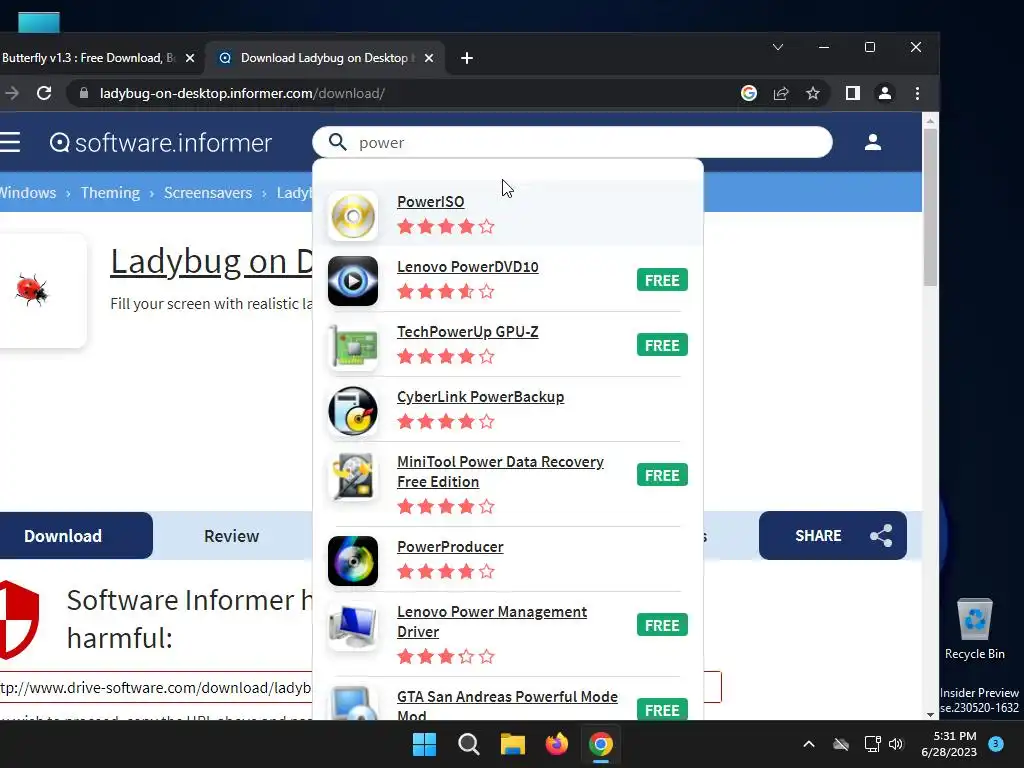Click the Ladybug on Desktop title link
The image size is (1024, 768).
[211, 261]
